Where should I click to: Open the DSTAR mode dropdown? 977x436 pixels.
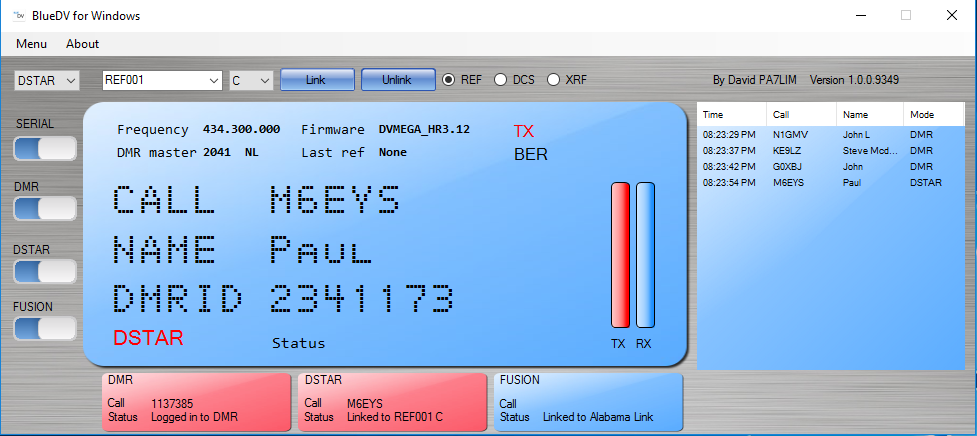[x=46, y=80]
